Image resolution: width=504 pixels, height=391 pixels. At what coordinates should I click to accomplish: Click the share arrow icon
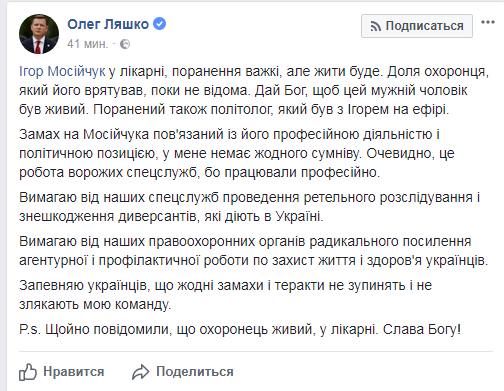point(140,372)
